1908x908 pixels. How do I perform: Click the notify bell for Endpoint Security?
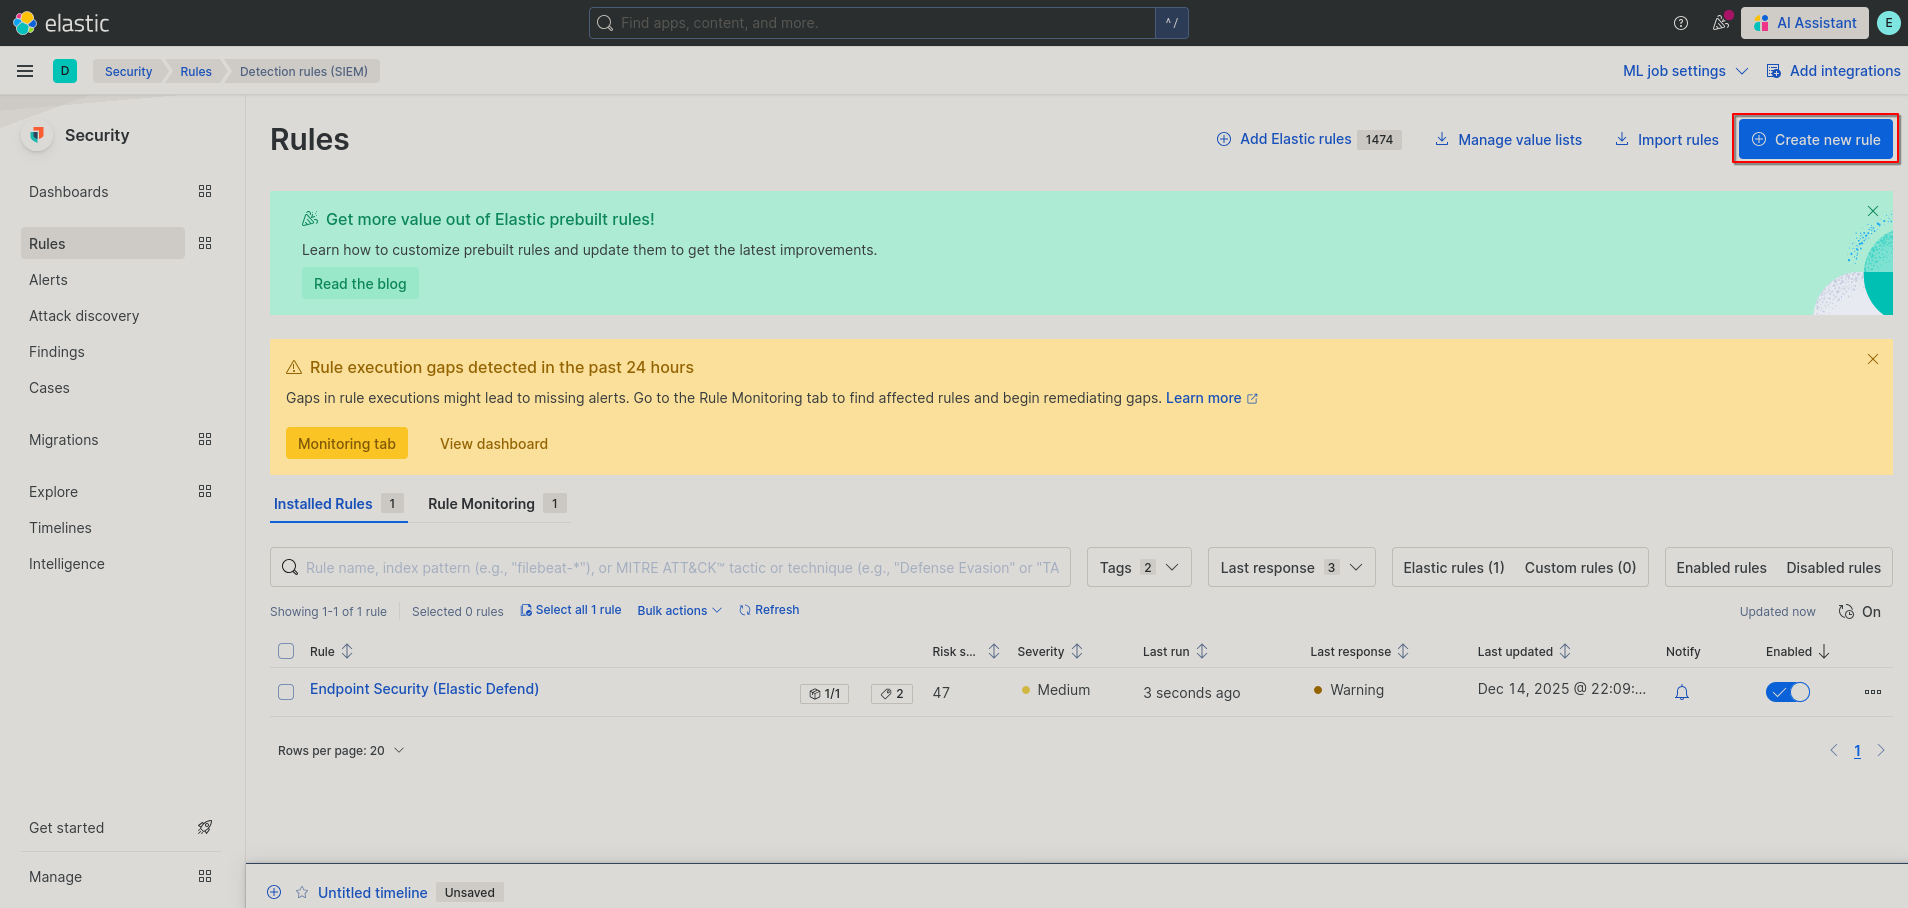coord(1682,692)
